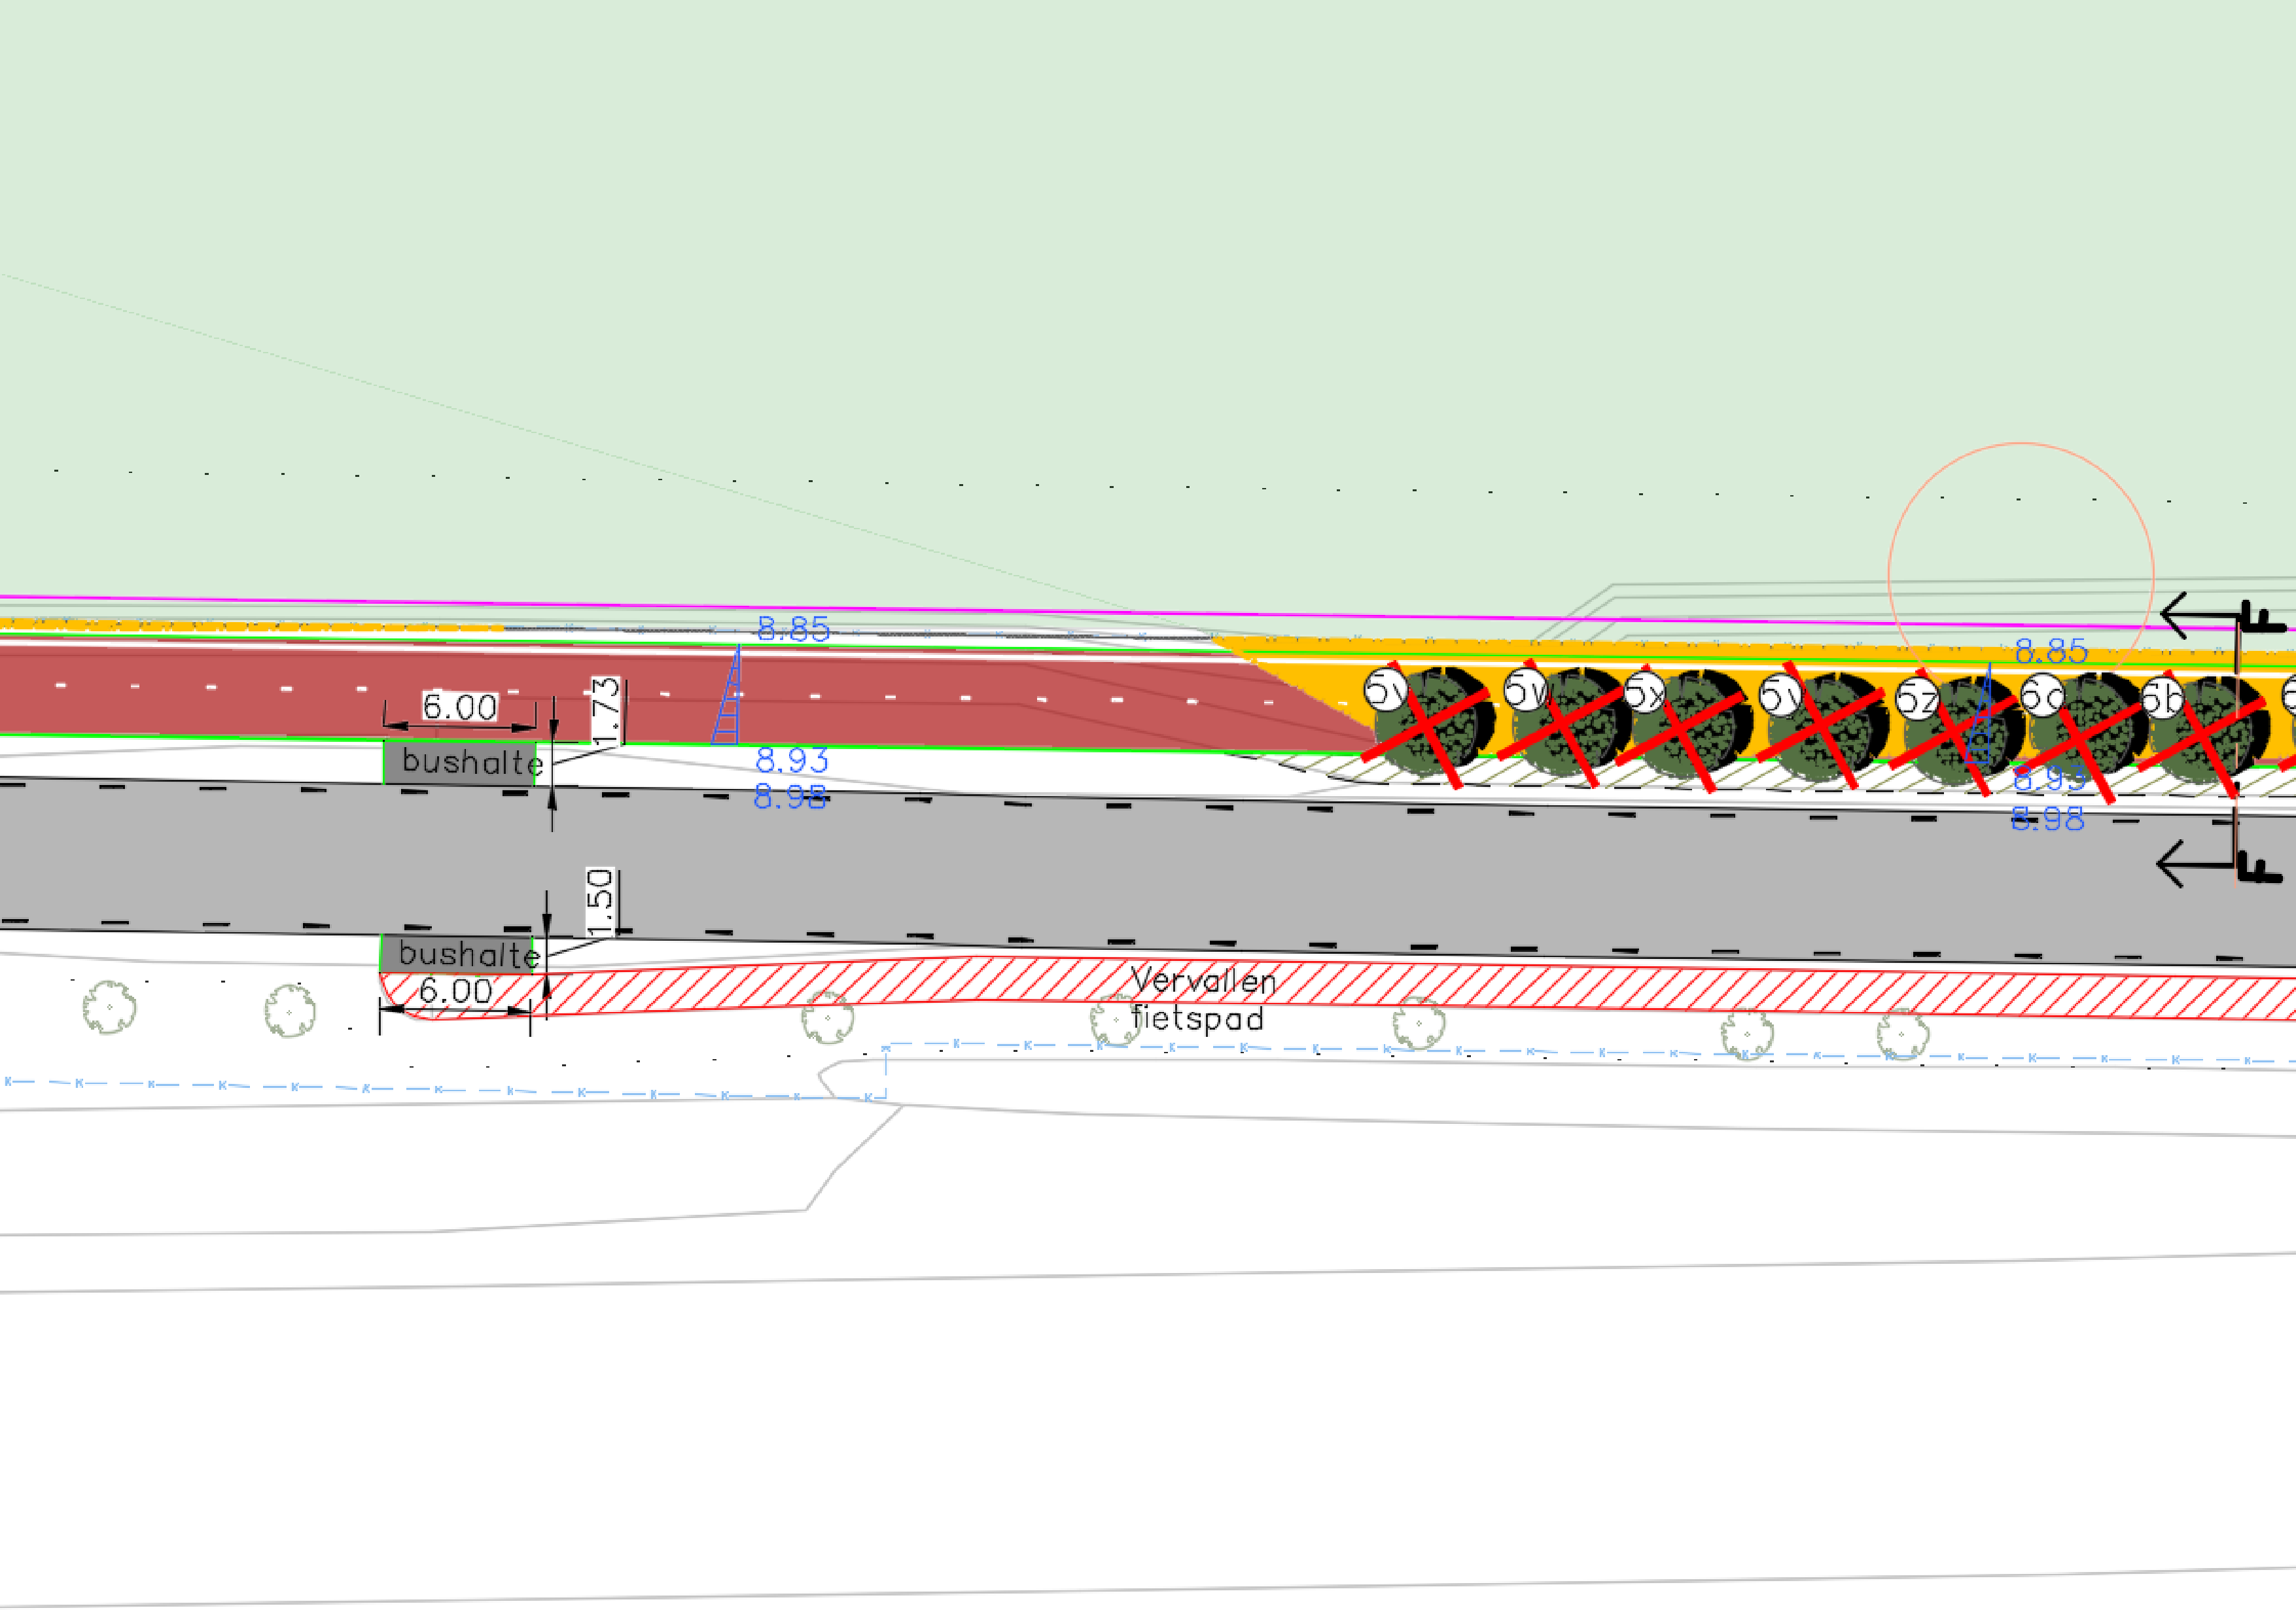Click the tree number bubble 5y
The height and width of the screenshot is (1623, 2296).
(x=1780, y=695)
